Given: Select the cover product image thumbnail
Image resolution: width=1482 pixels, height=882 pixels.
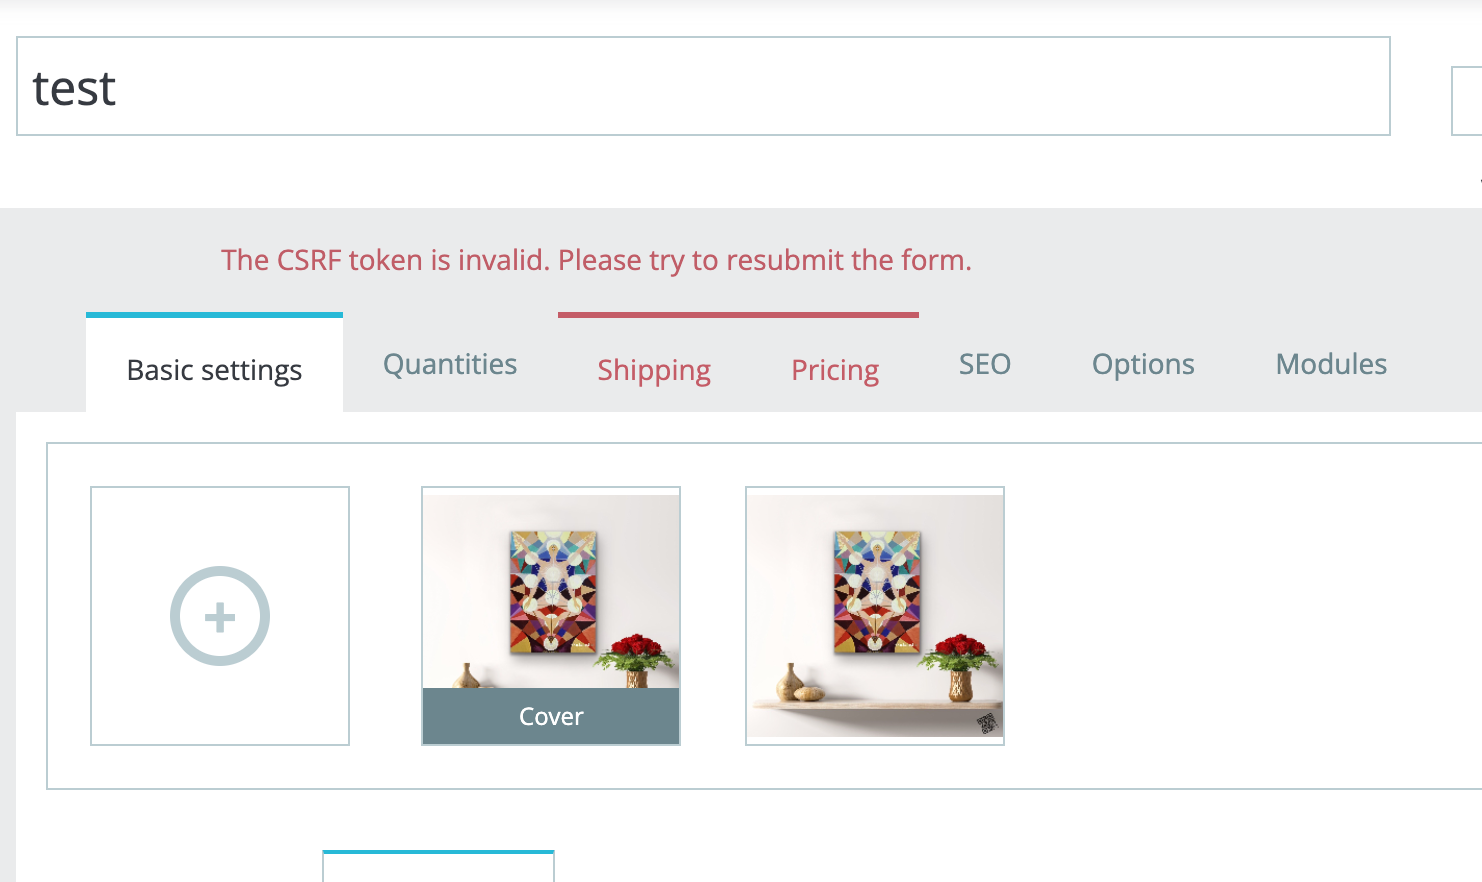Looking at the screenshot, I should point(551,616).
